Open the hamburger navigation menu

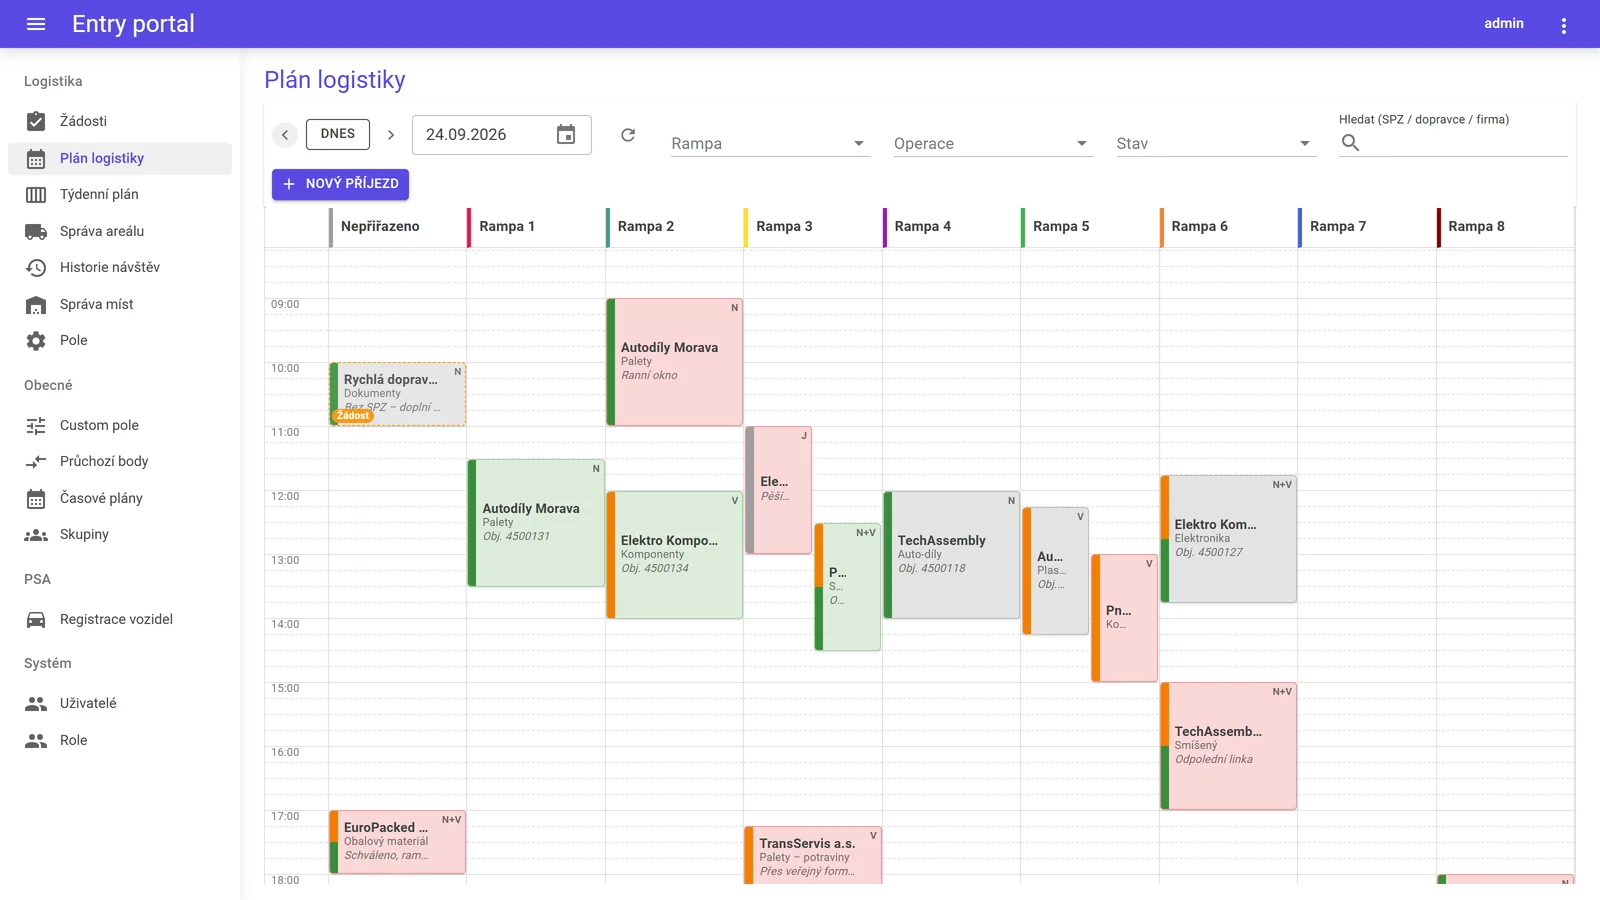36,24
